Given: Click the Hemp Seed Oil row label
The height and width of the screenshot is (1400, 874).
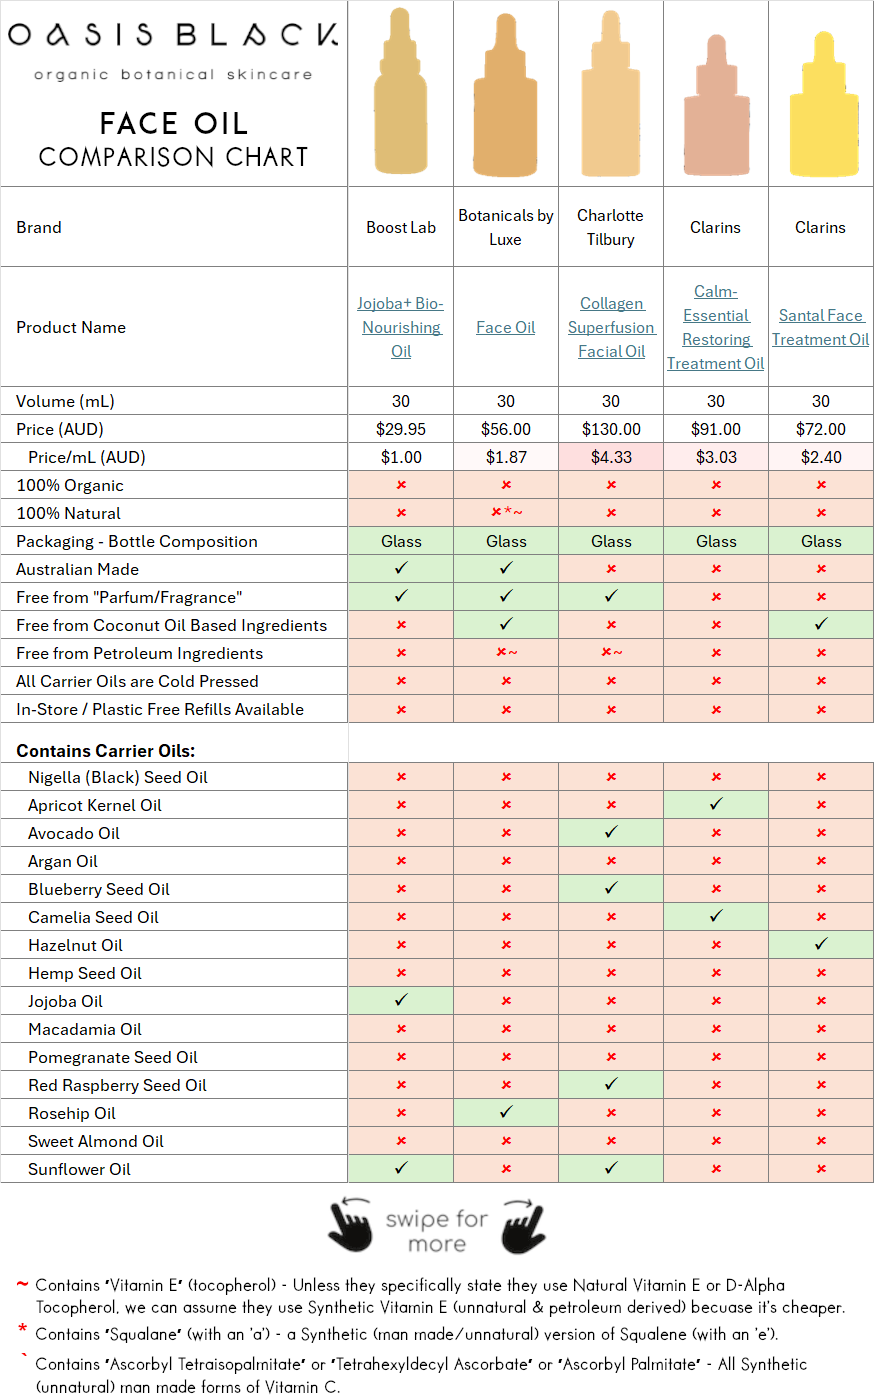Looking at the screenshot, I should (85, 973).
